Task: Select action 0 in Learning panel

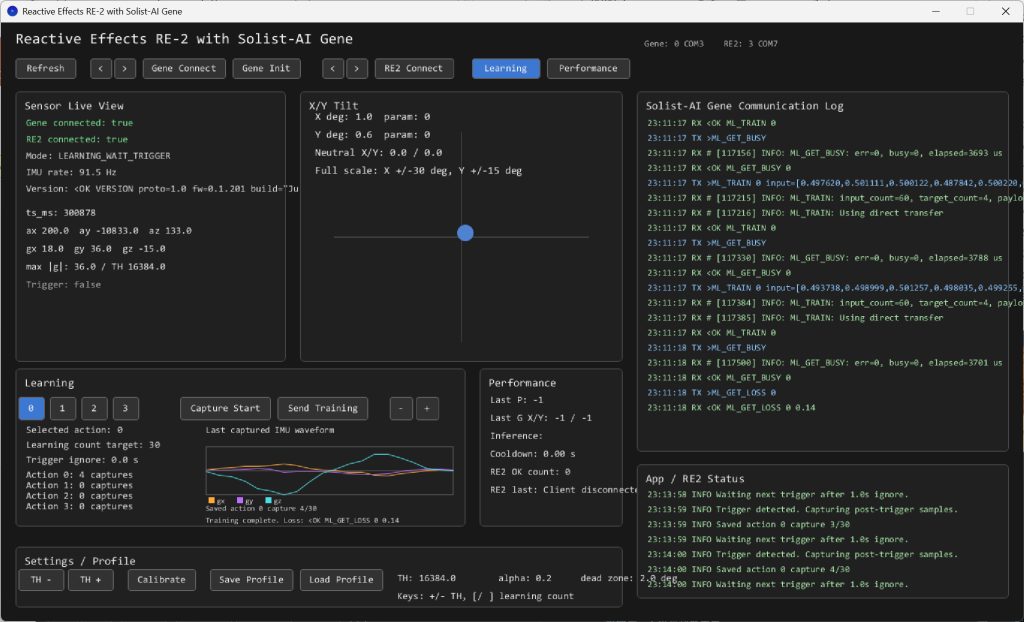Action: coord(31,408)
